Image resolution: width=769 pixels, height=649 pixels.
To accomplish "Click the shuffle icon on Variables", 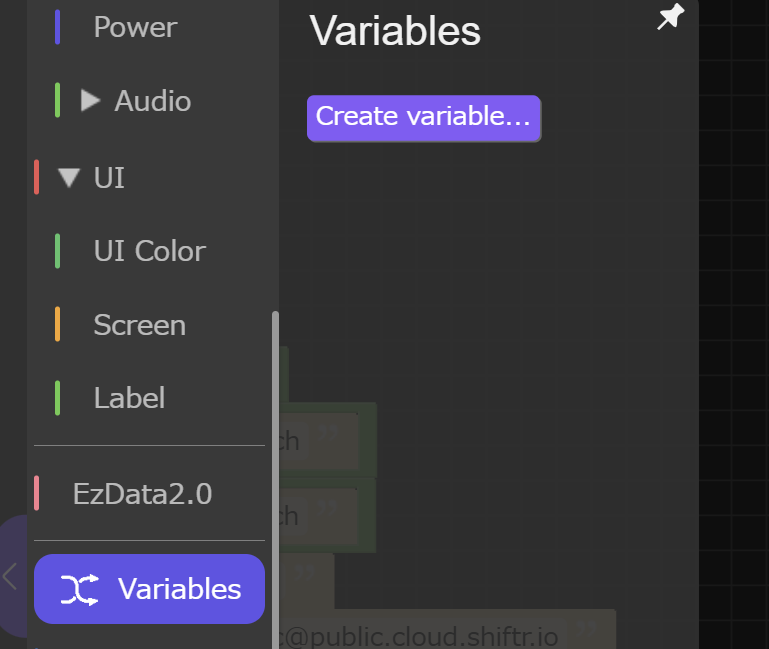I will 80,590.
